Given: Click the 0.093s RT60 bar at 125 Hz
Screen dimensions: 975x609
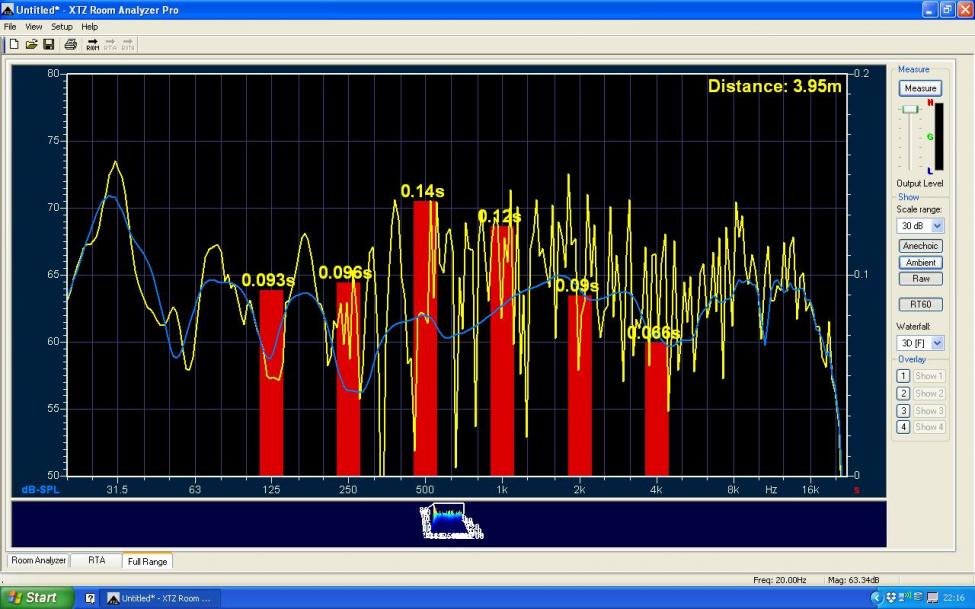Looking at the screenshot, I should click(271, 383).
